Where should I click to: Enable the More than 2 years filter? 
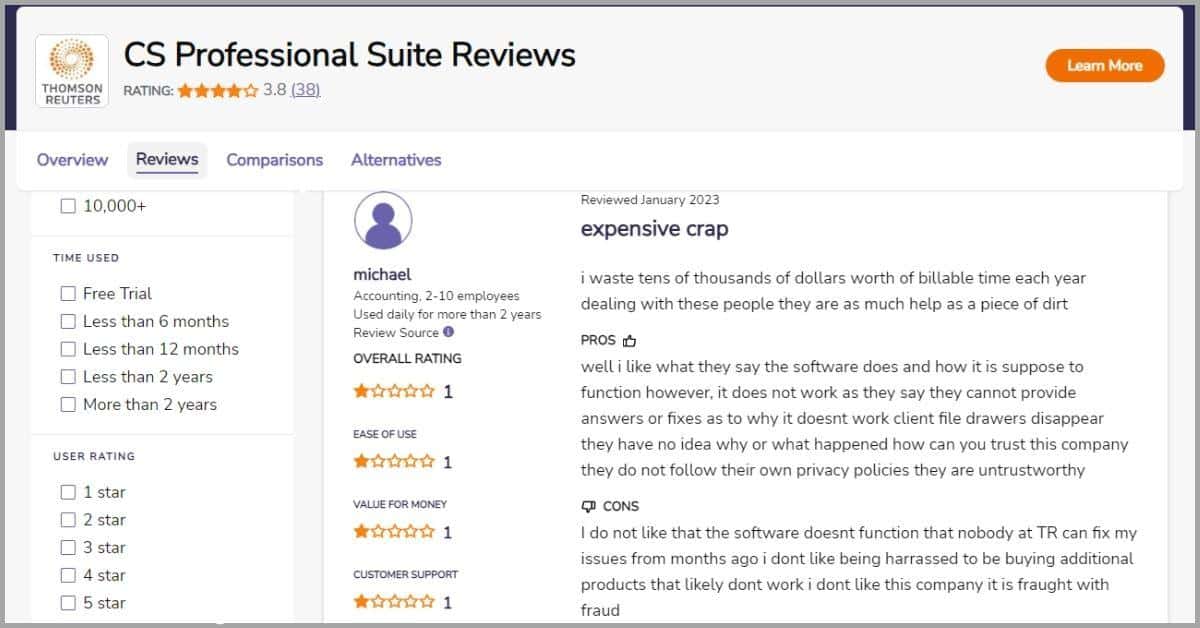[x=68, y=405]
